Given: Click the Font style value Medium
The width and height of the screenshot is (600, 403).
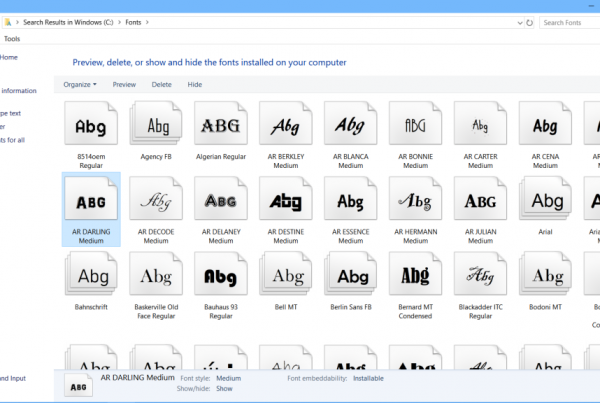Looking at the screenshot, I should [228, 378].
